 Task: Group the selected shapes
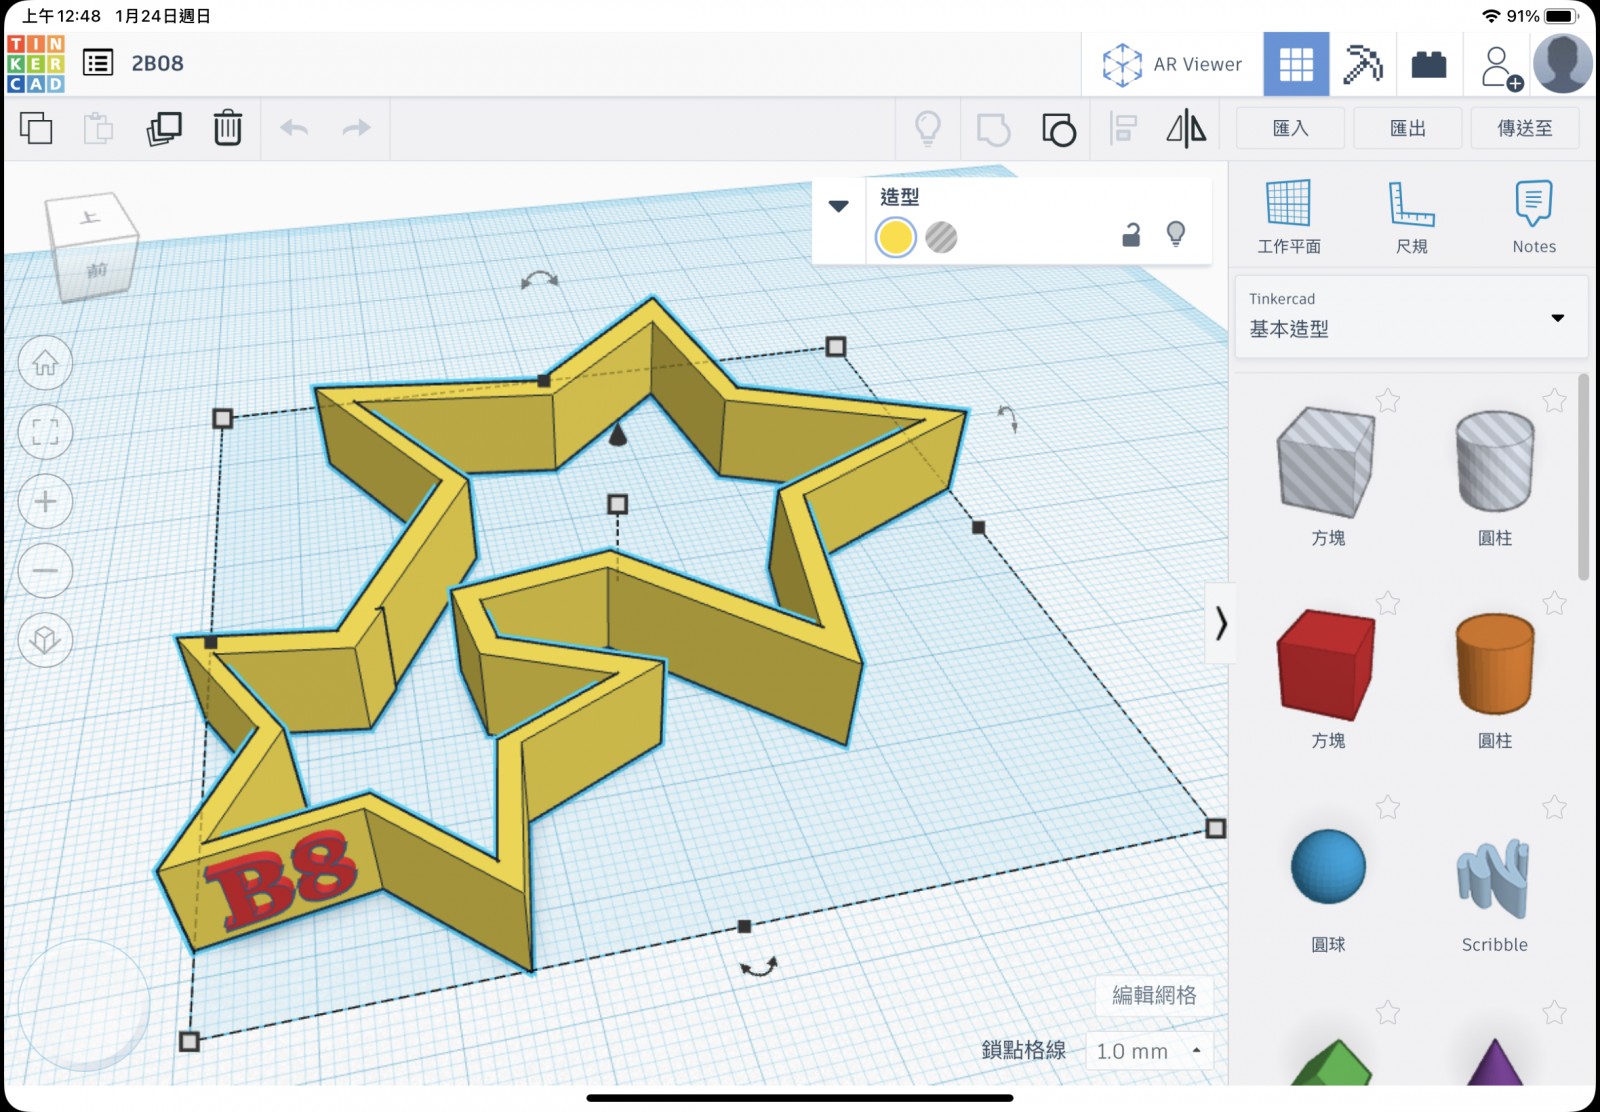pyautogui.click(x=993, y=129)
